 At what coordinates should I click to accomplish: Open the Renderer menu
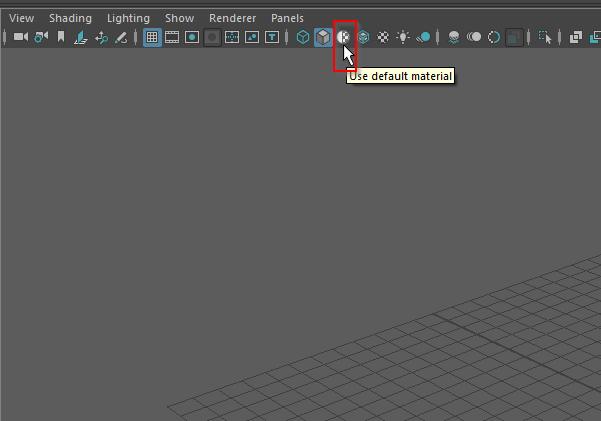(x=232, y=18)
